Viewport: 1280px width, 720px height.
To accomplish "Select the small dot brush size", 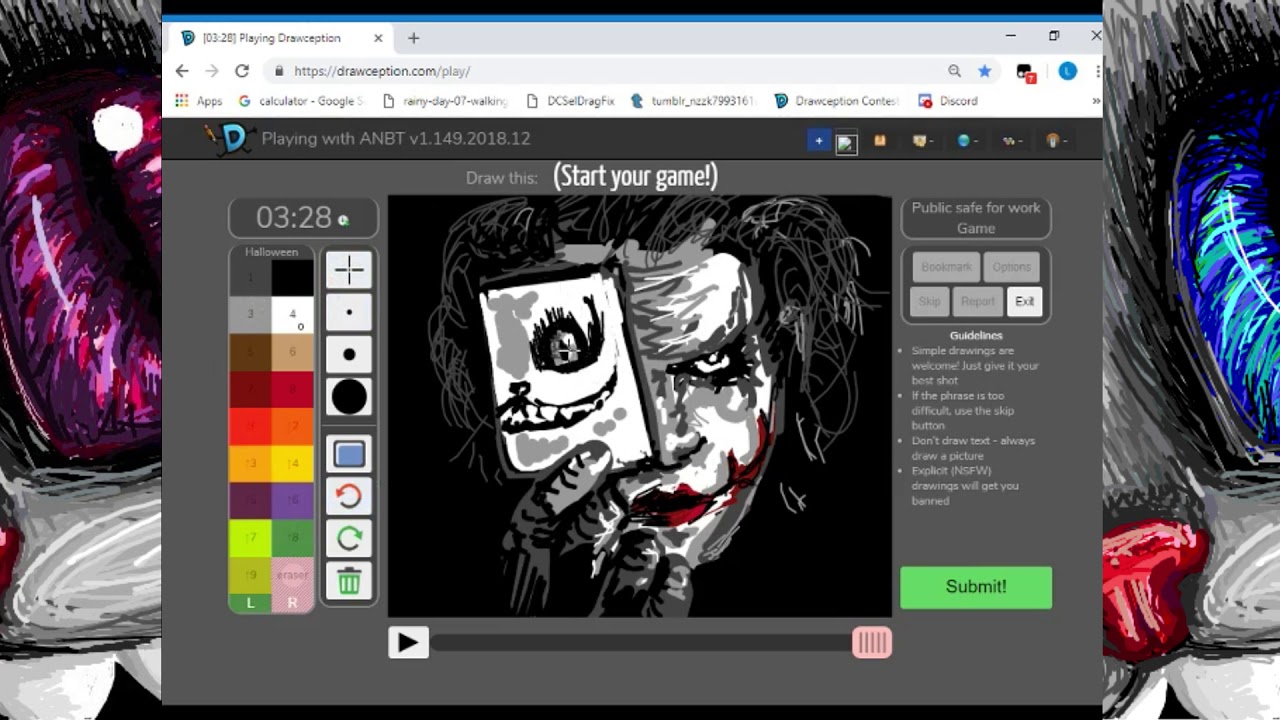I will click(x=349, y=312).
